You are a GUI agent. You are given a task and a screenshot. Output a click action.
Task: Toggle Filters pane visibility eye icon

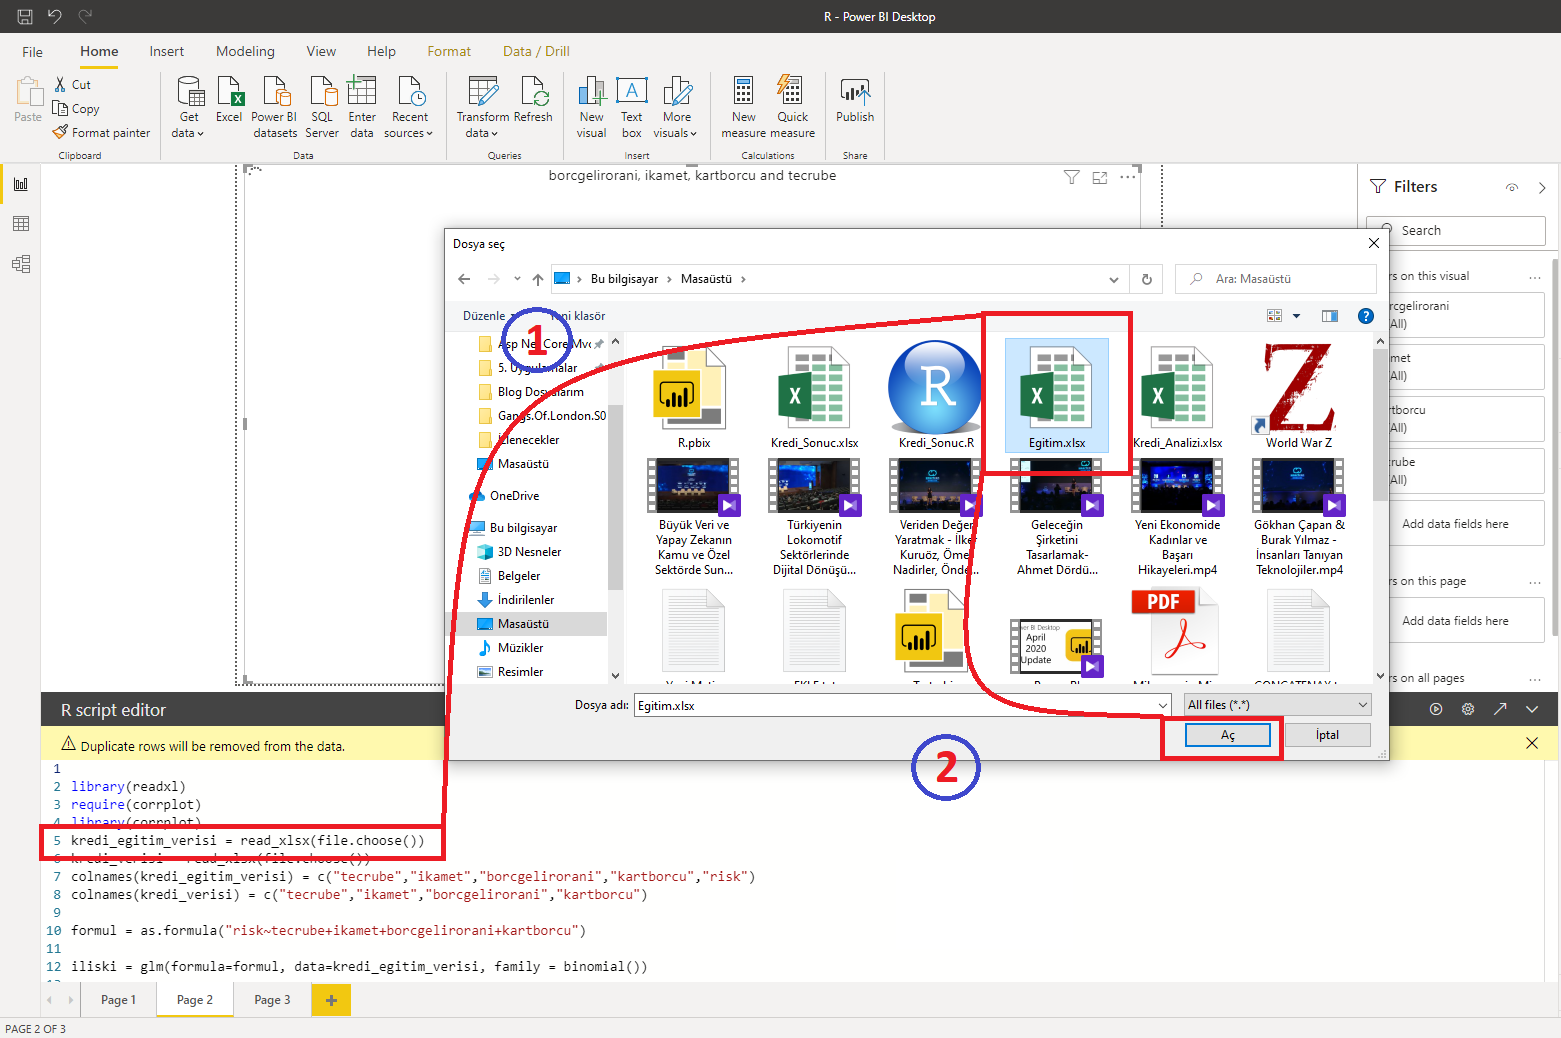pyautogui.click(x=1512, y=187)
